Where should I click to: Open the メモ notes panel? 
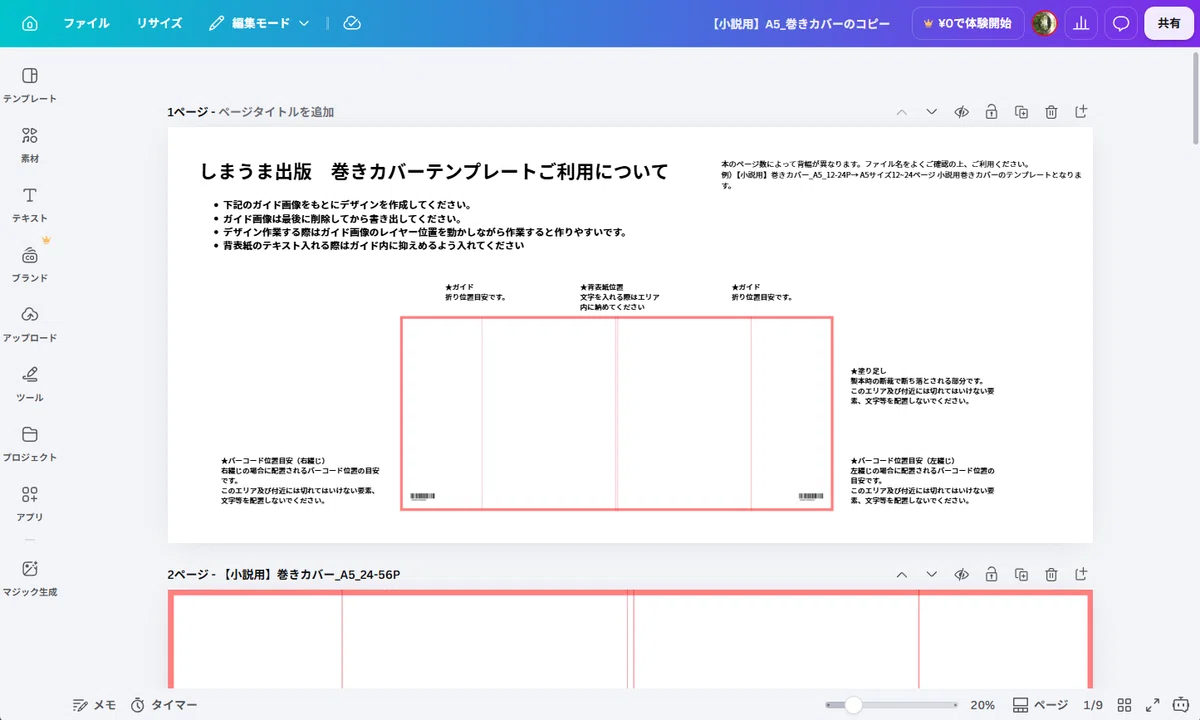(x=95, y=704)
